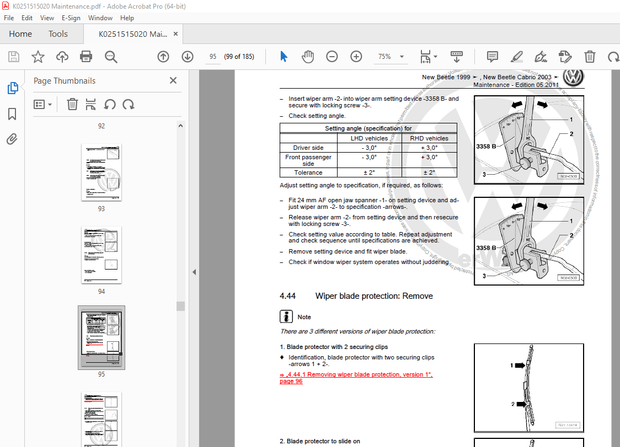620x447 pixels.
Task: Print the document with the printer icon
Action: coord(86,57)
